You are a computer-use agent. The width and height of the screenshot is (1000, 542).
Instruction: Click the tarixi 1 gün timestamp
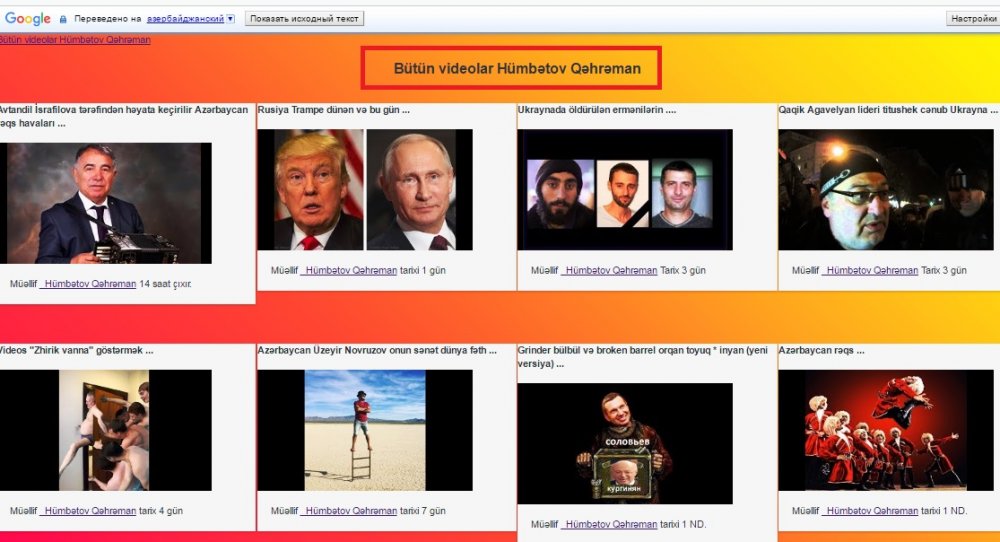pyautogui.click(x=423, y=270)
